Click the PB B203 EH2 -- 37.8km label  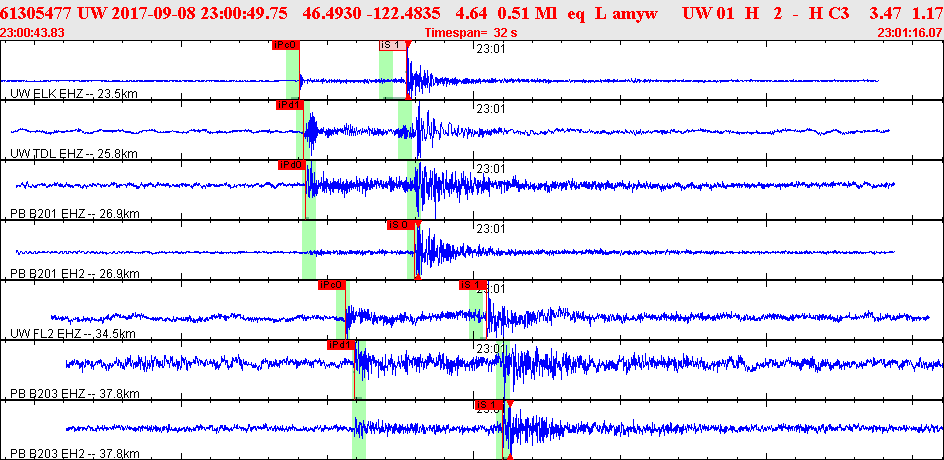coord(75,454)
